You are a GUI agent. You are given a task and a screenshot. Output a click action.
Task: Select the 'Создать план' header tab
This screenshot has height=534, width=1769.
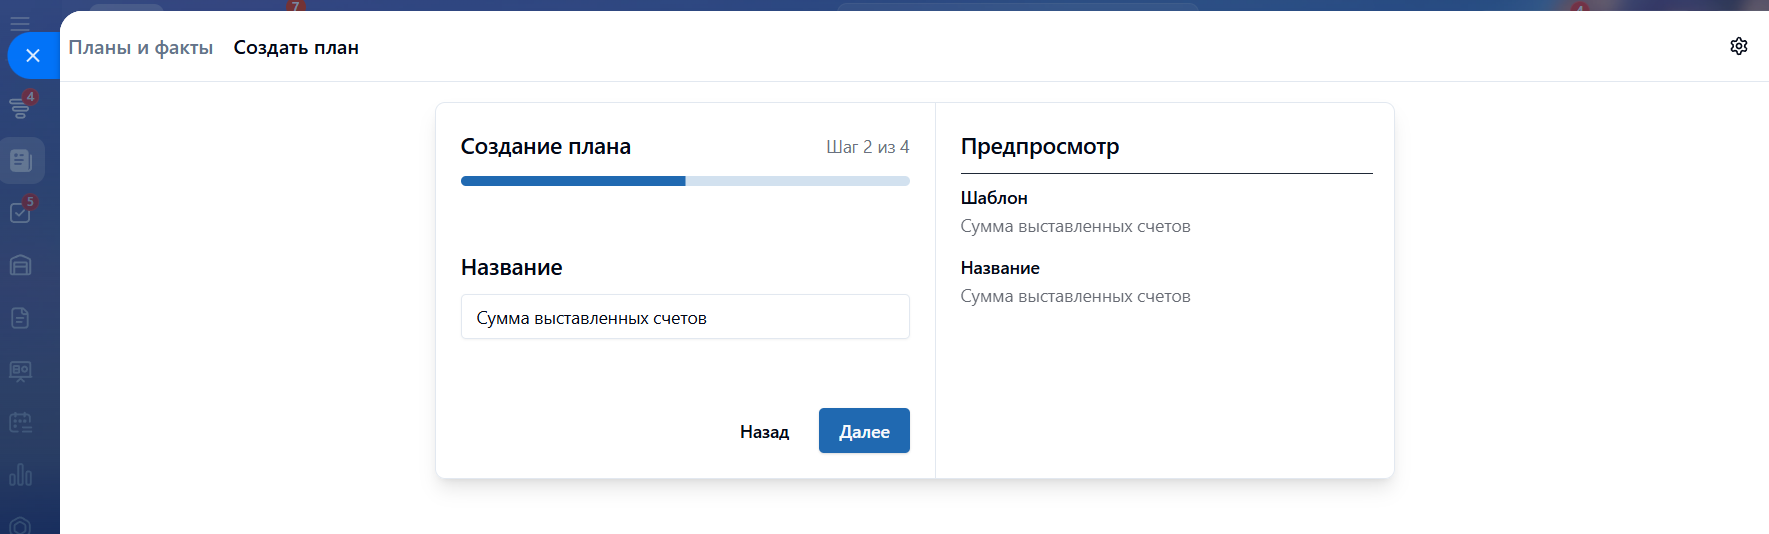click(x=296, y=48)
